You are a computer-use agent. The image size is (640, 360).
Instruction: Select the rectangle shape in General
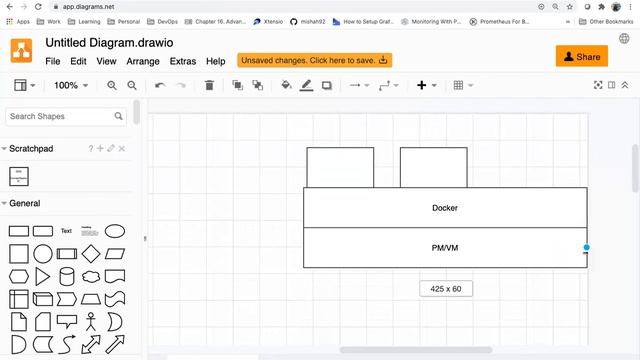[x=19, y=231]
